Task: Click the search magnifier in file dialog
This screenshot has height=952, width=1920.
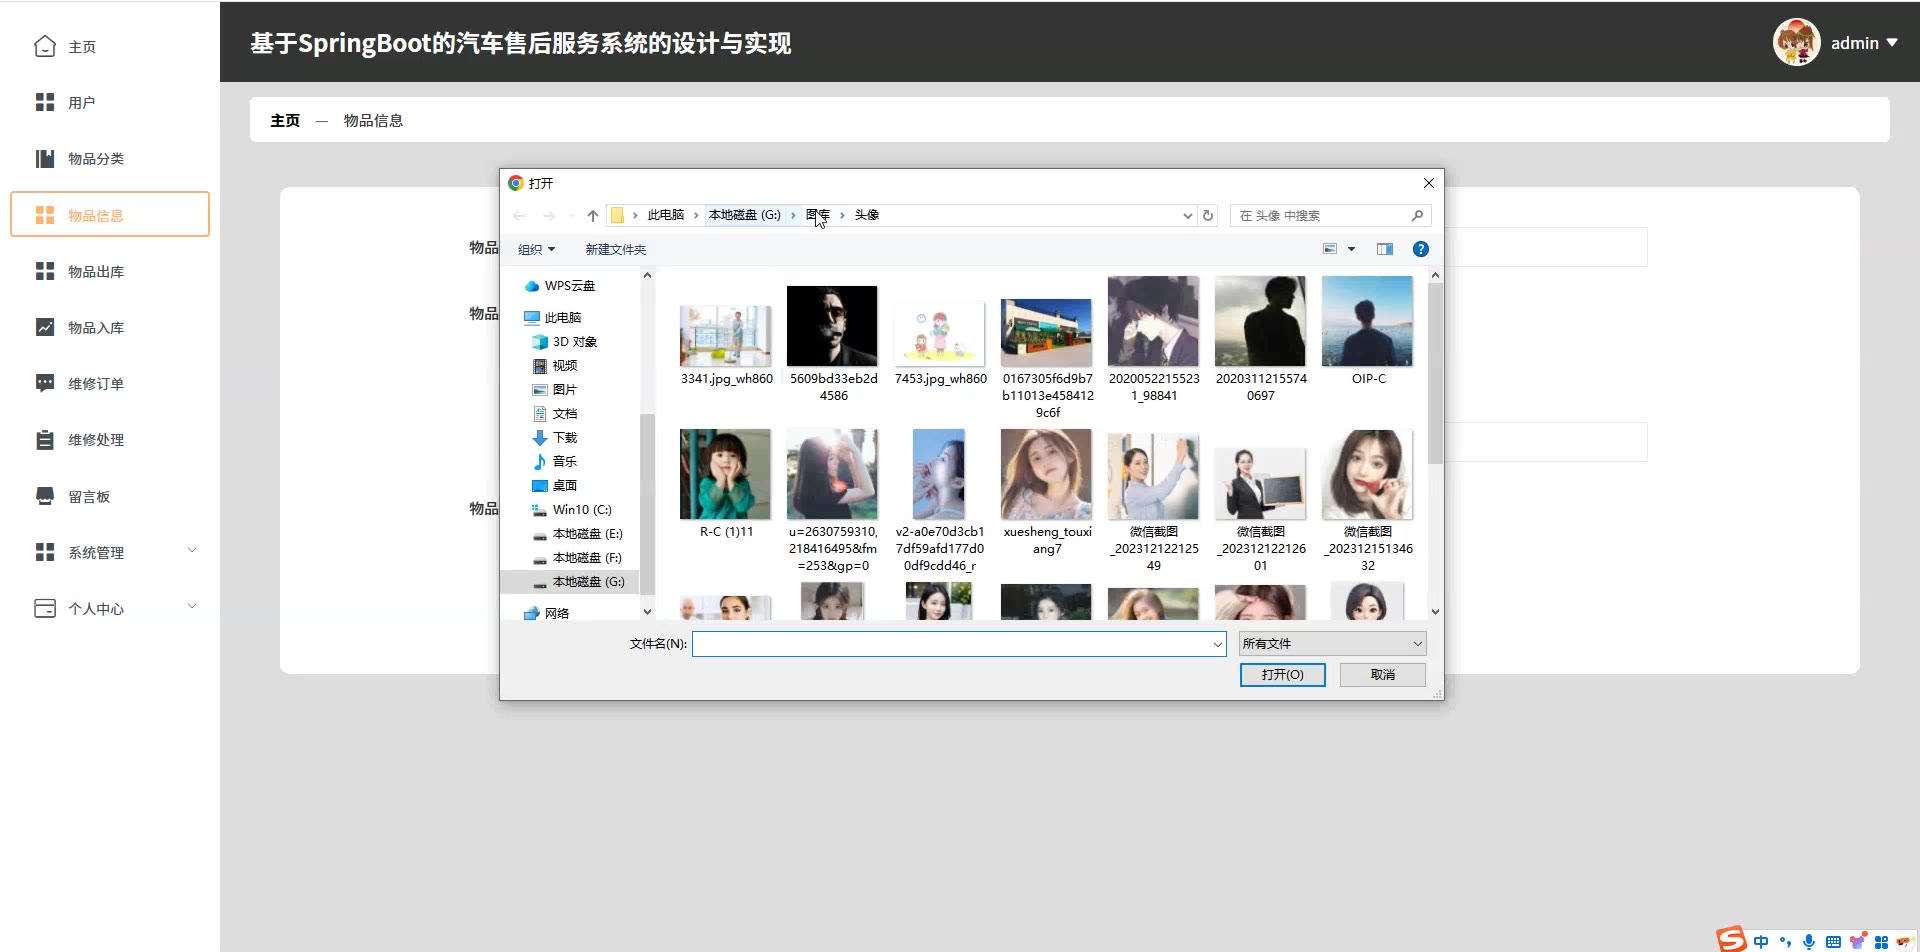Action: pos(1417,215)
